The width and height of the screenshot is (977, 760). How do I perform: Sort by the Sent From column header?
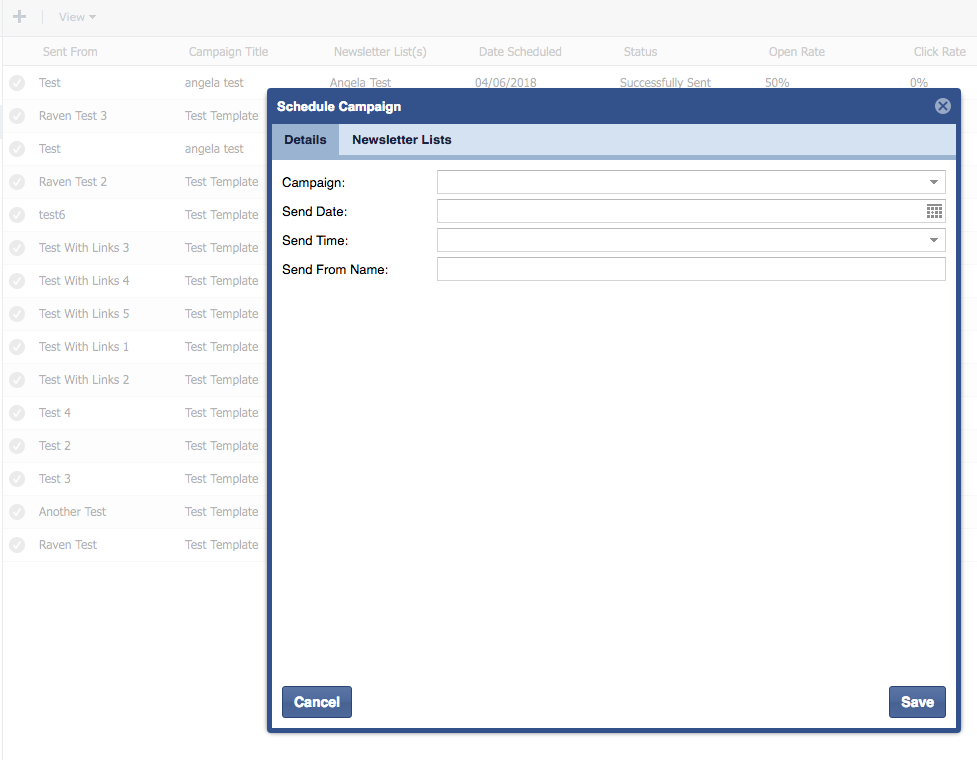pos(70,52)
